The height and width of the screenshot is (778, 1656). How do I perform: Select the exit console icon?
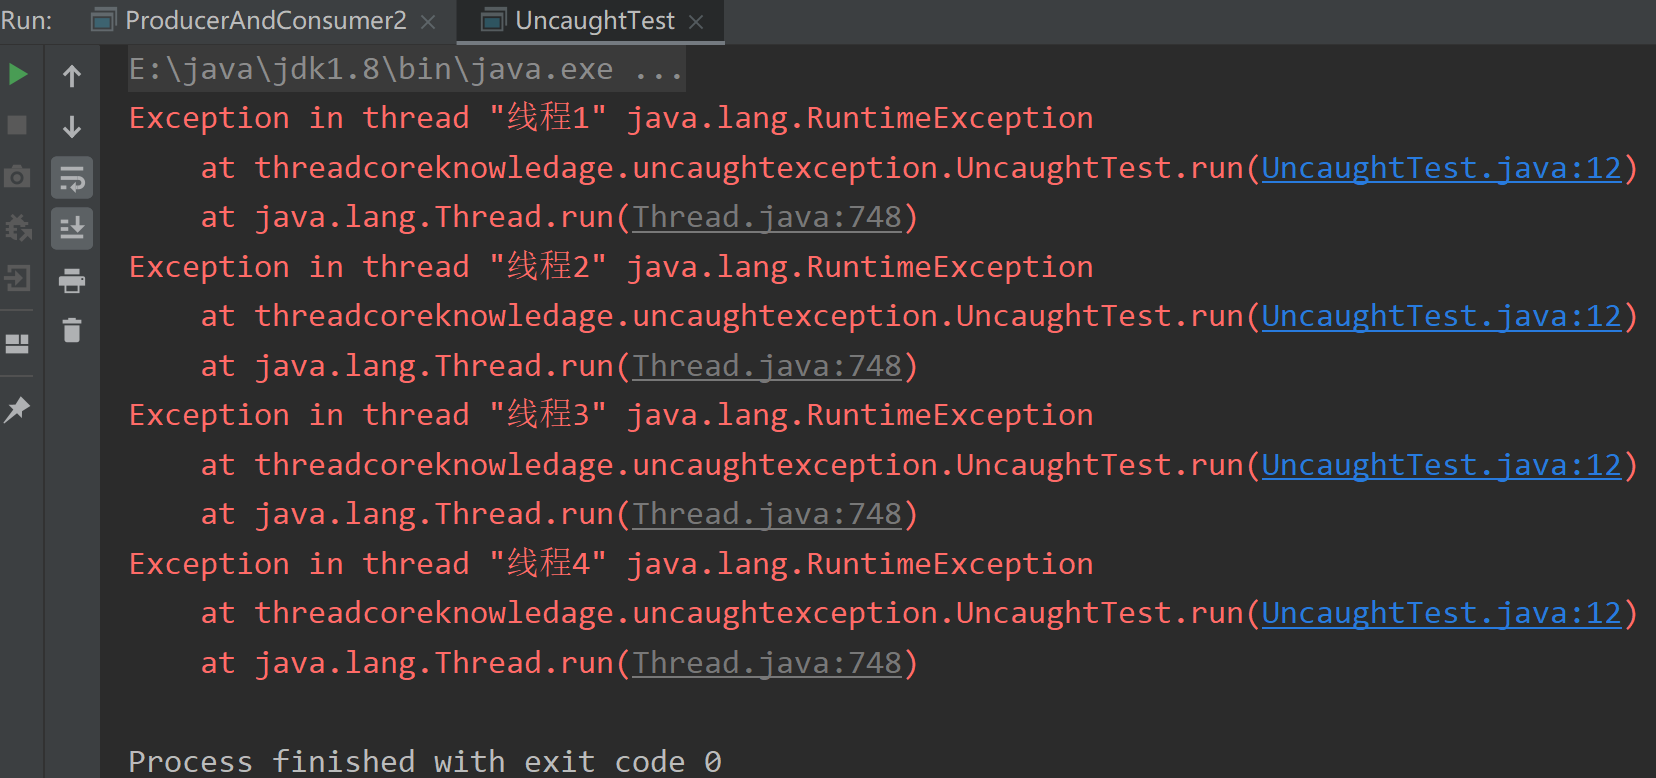pos(18,279)
